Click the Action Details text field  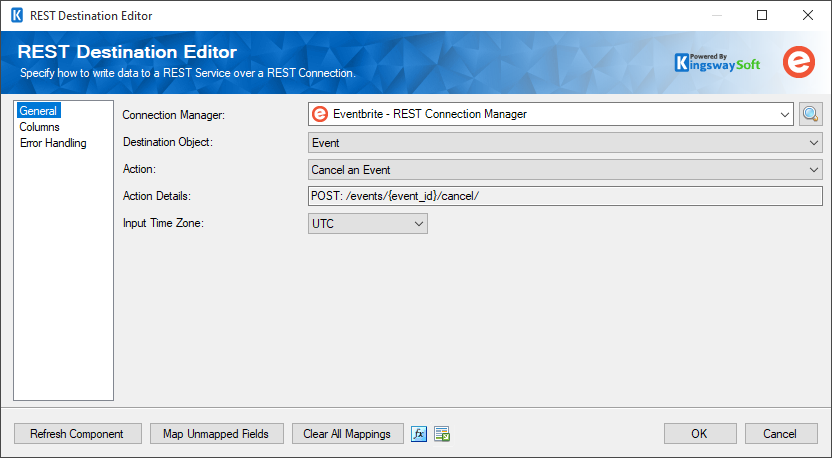coord(565,196)
